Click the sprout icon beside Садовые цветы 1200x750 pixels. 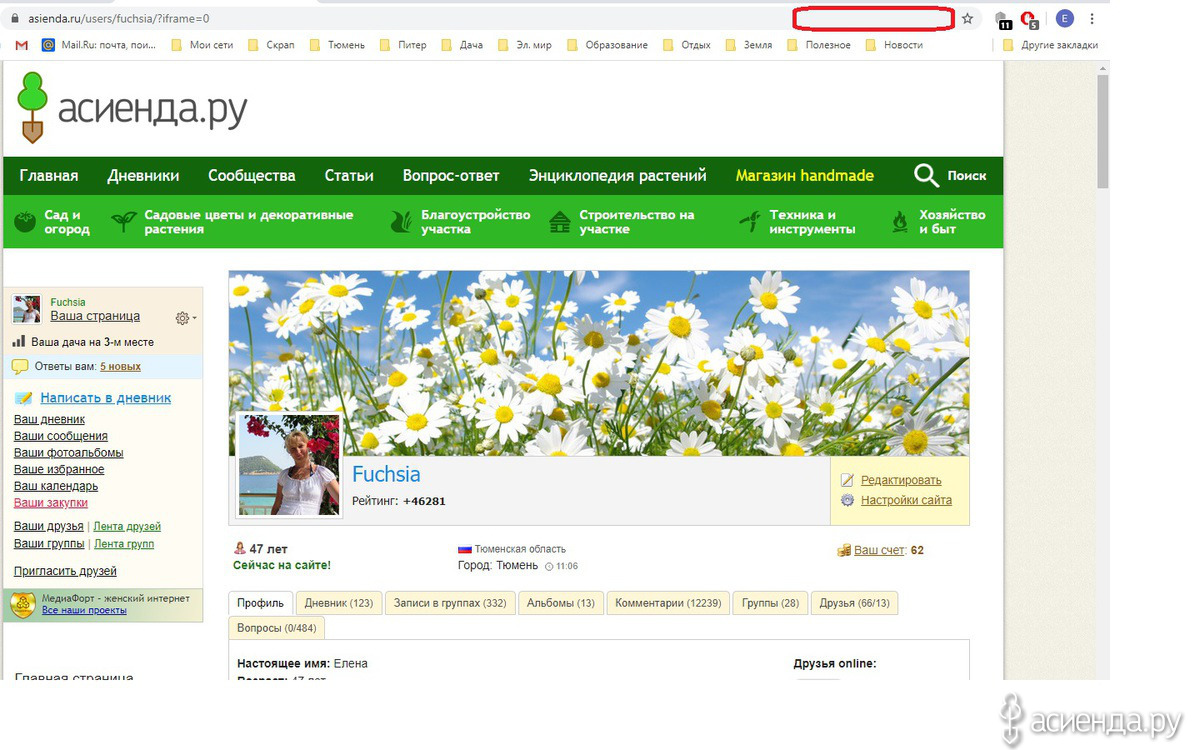click(124, 221)
